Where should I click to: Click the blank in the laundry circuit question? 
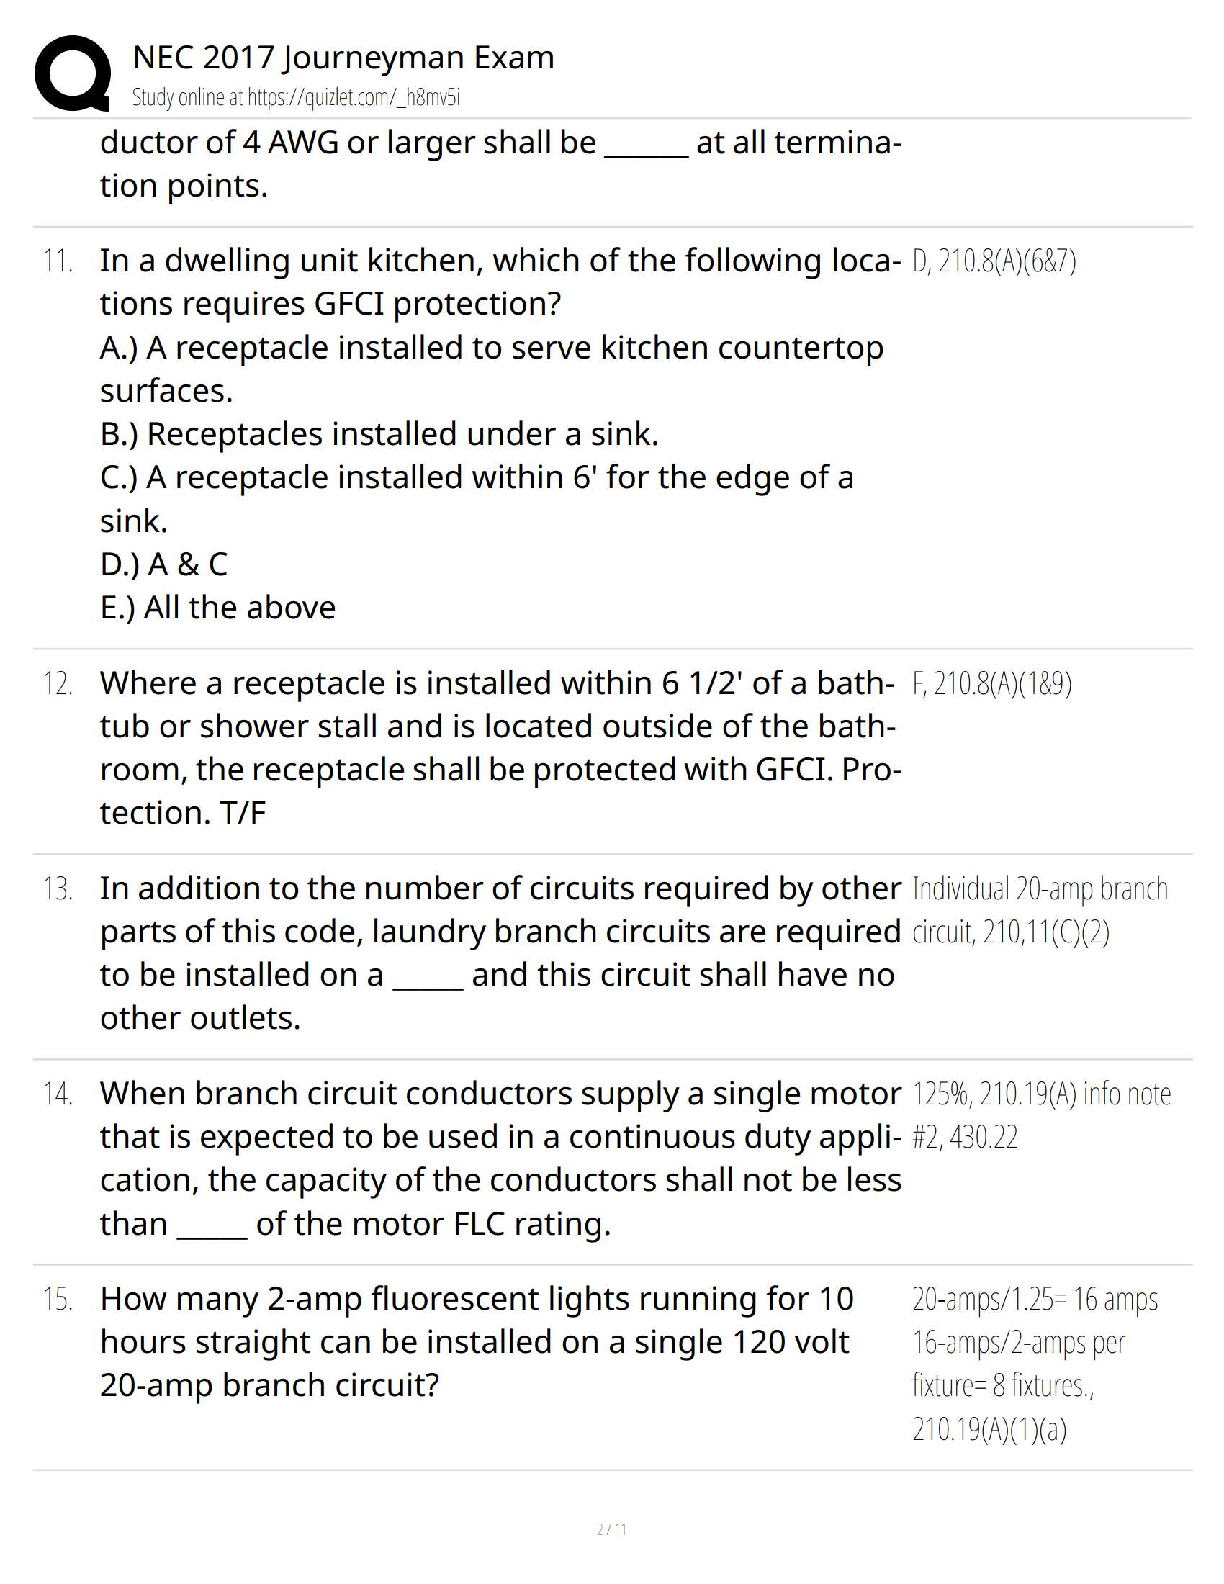click(x=427, y=977)
